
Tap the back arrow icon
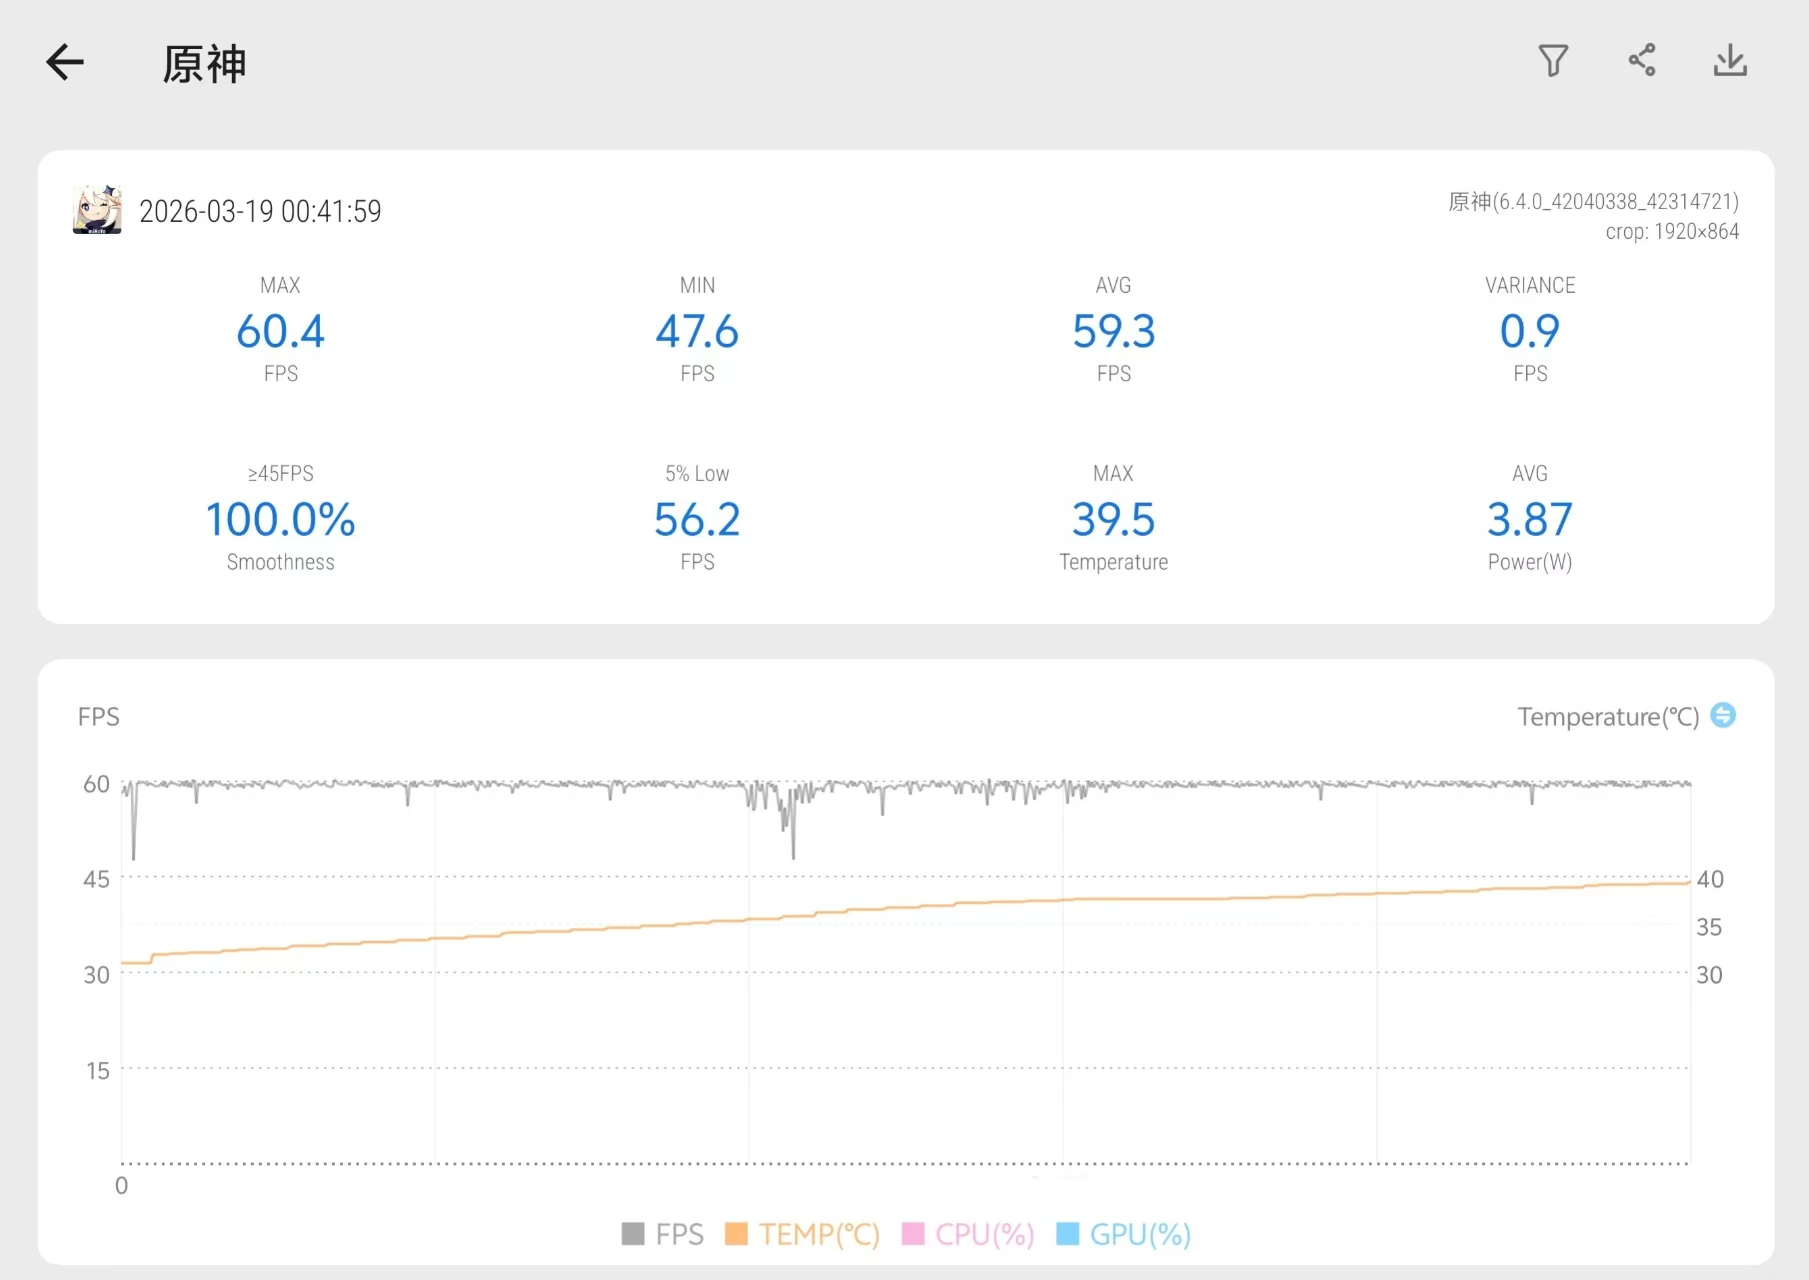point(66,62)
